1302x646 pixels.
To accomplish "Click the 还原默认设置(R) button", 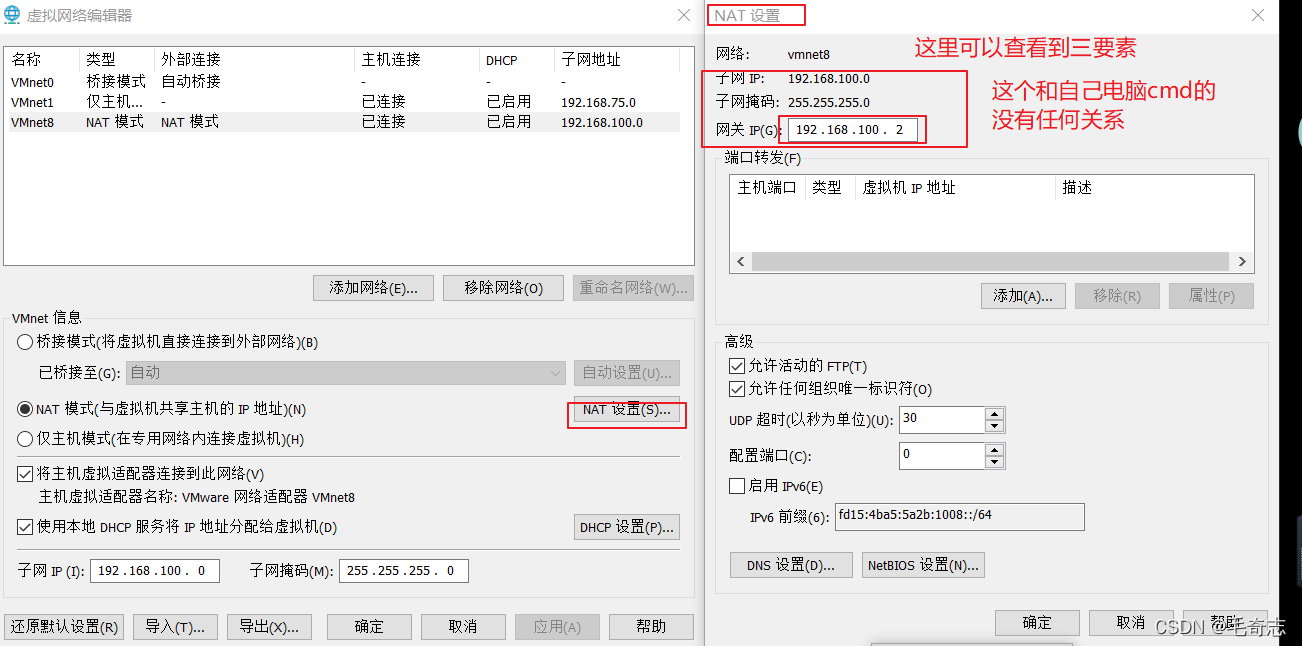I will (65, 627).
